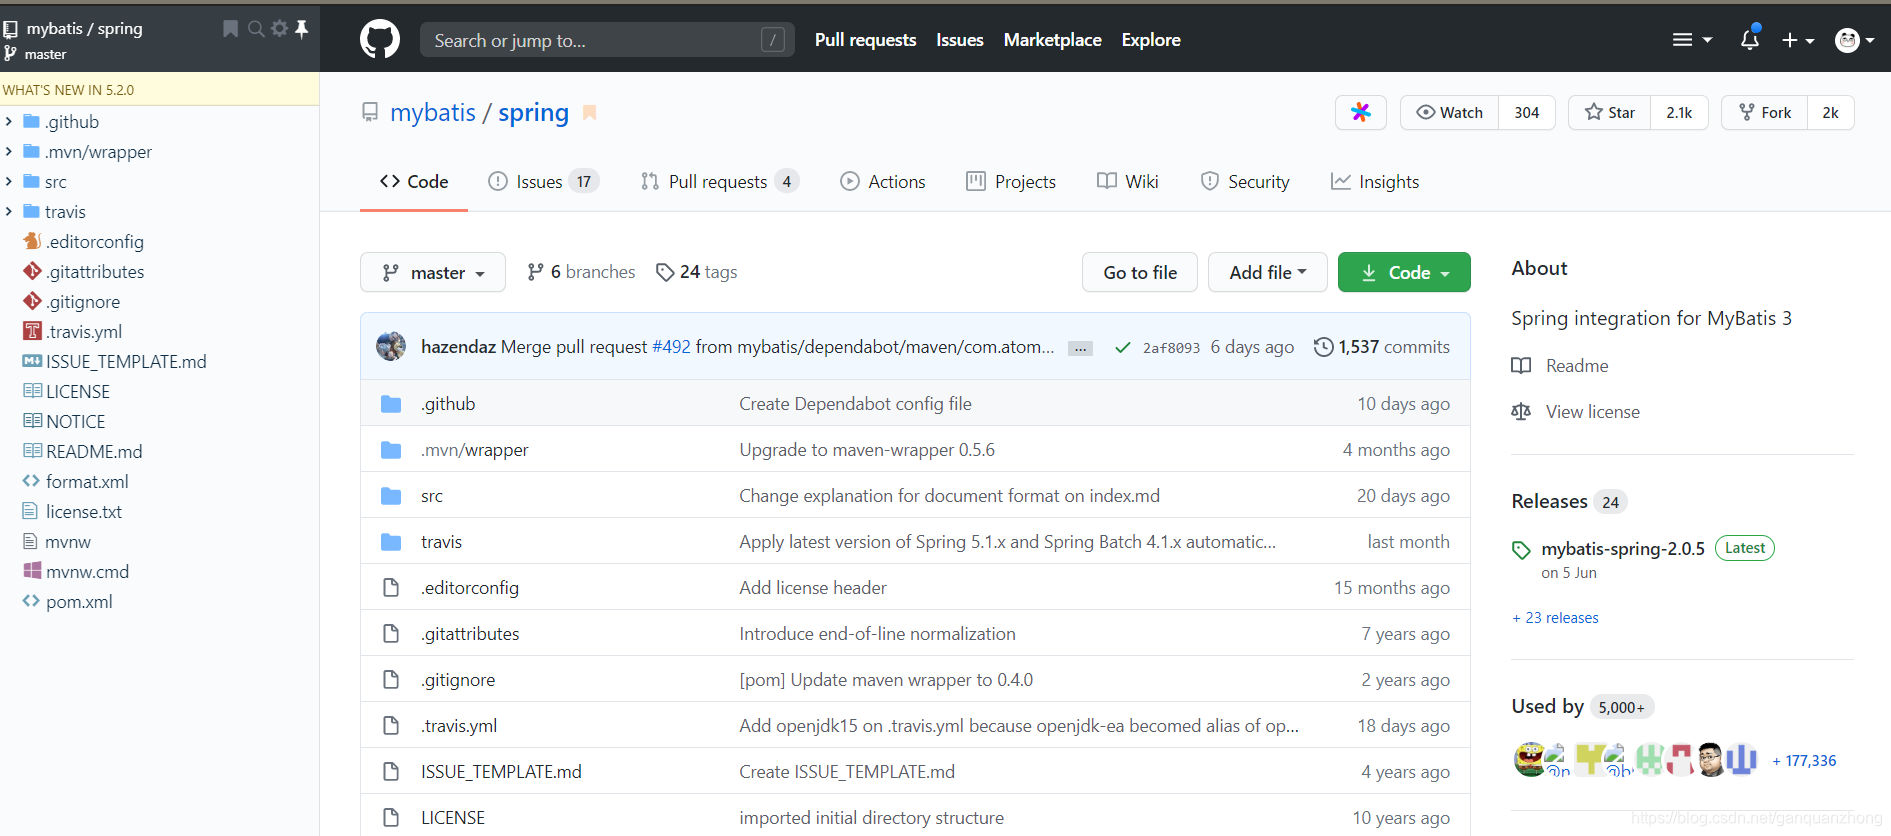
Task: Open Octotree search magnifier
Action: click(x=256, y=28)
